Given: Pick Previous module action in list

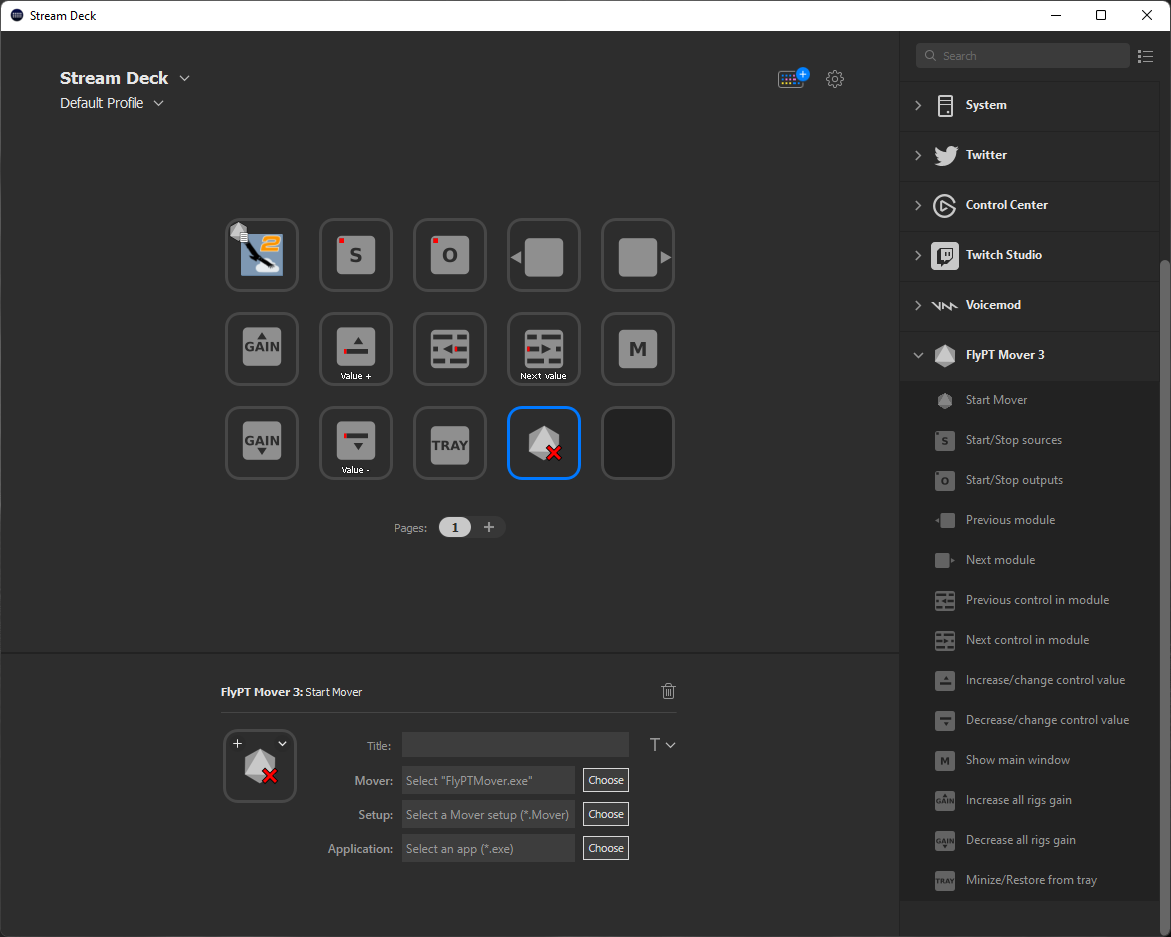Looking at the screenshot, I should coord(1030,520).
